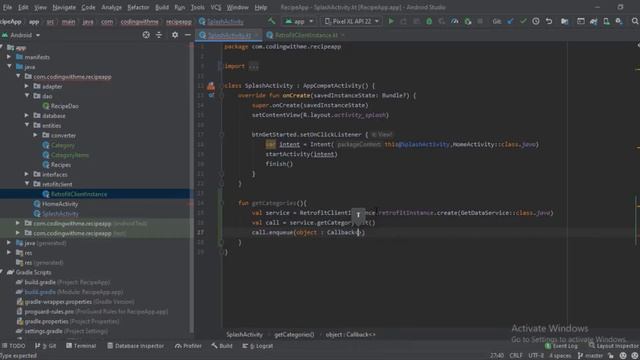
Task: Expand the converter package
Action: pyautogui.click(x=36, y=135)
